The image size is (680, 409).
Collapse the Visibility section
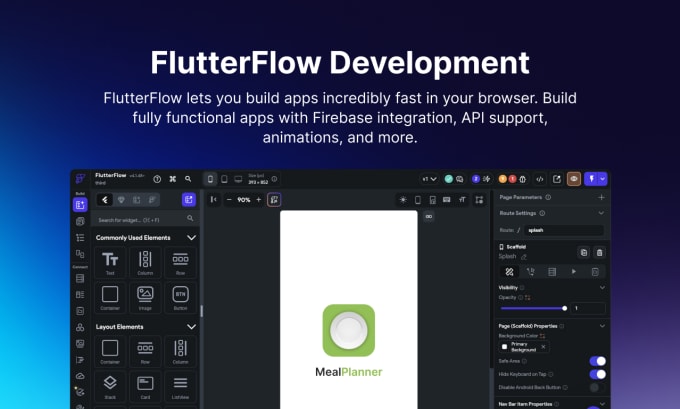(x=602, y=288)
